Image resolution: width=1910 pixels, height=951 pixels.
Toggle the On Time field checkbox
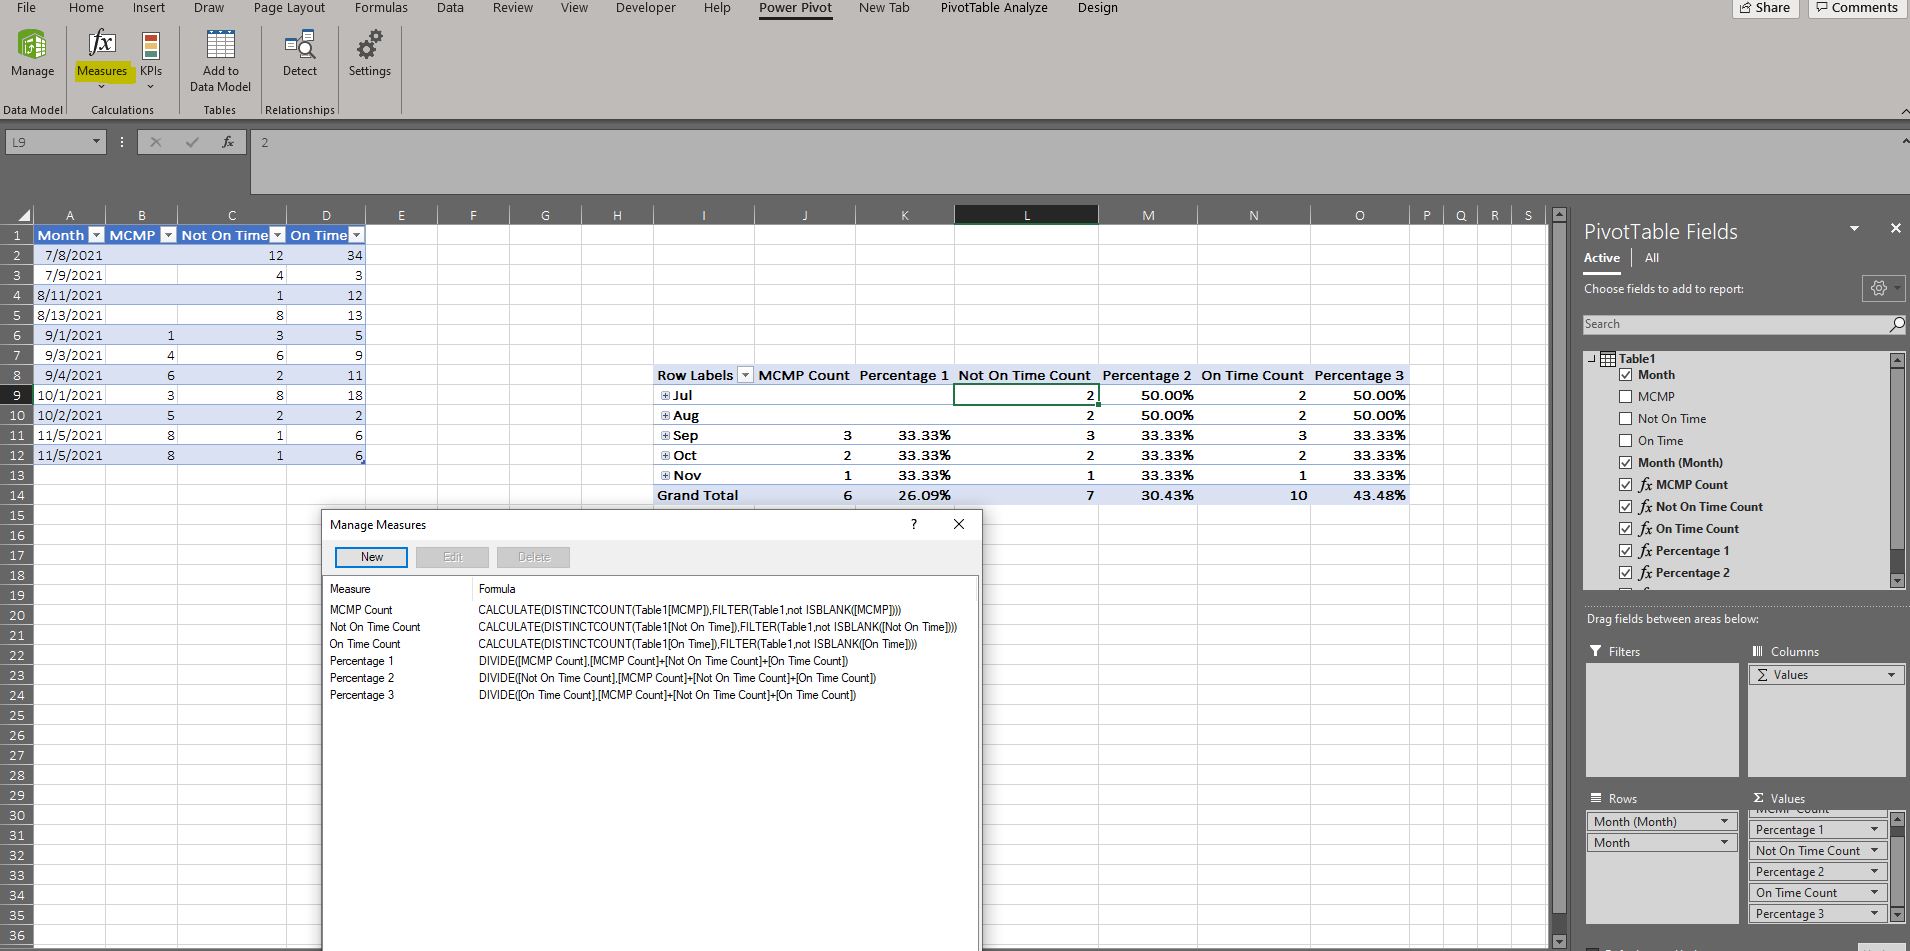1625,441
